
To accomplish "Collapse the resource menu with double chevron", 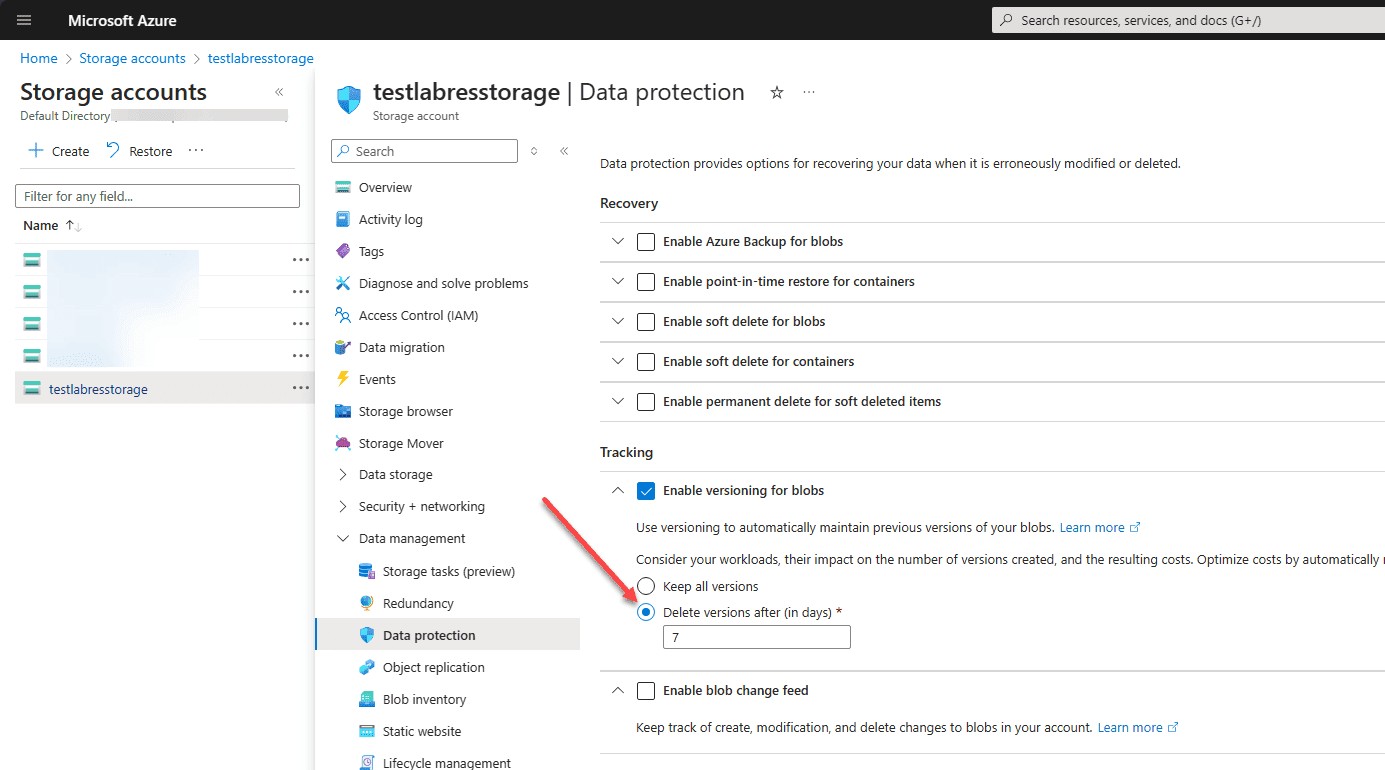I will [x=564, y=151].
